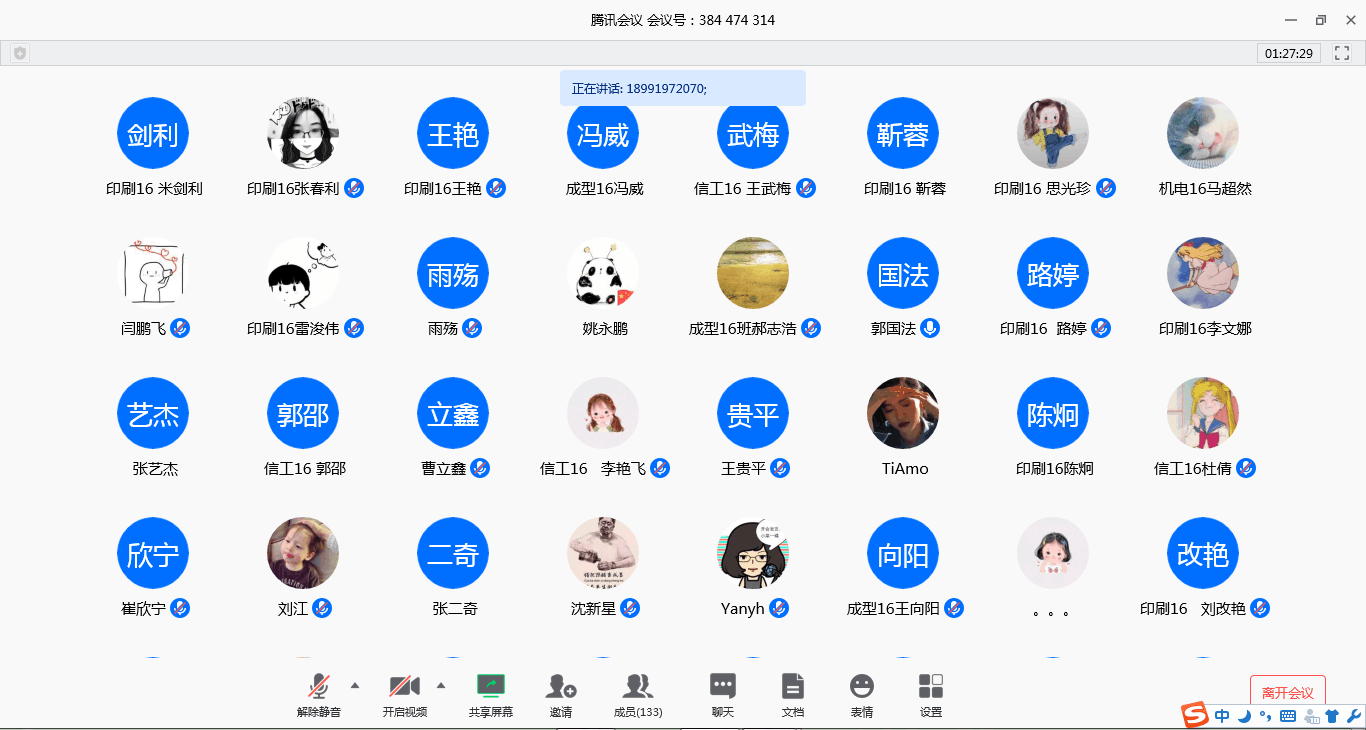The width and height of the screenshot is (1366, 730).
Task: Turn on the video camera
Action: pos(404,687)
